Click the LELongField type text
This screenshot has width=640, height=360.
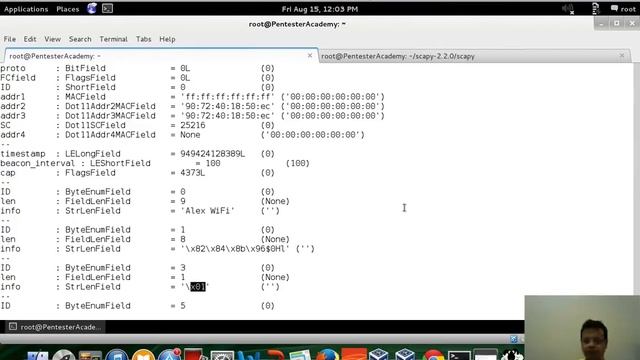[93, 154]
